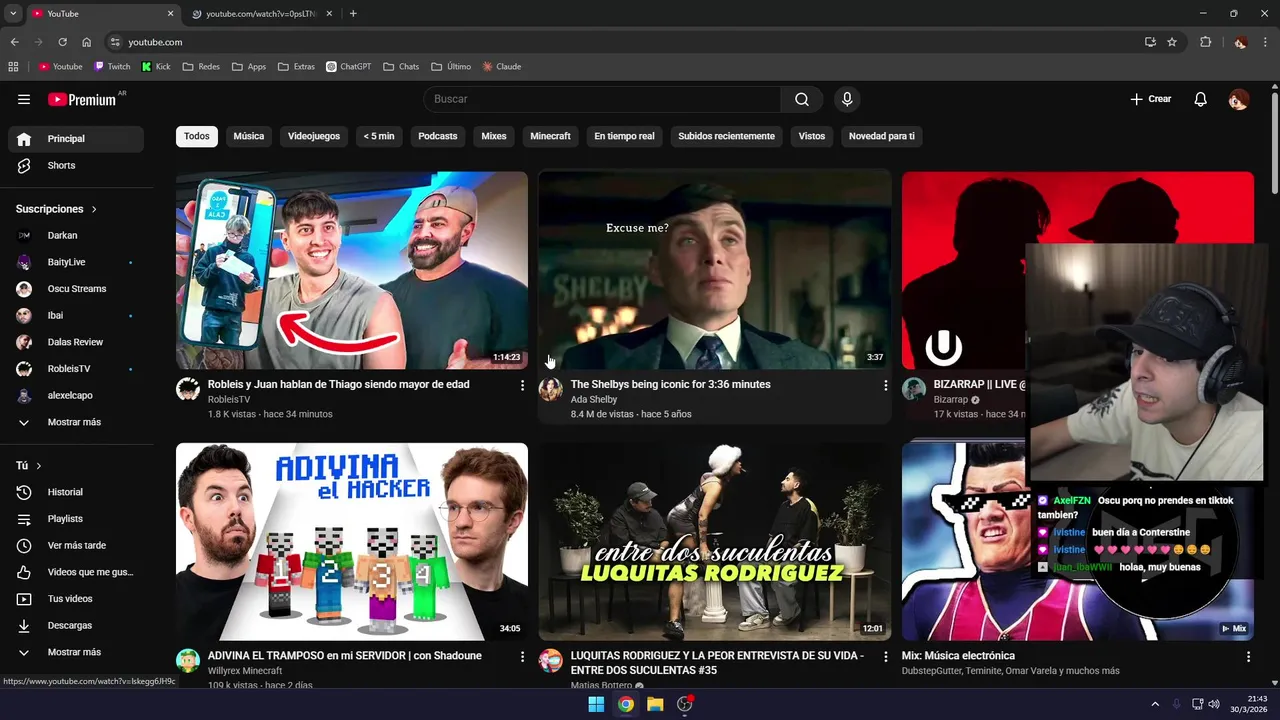The width and height of the screenshot is (1280, 720).
Task: Open options menu for Mix: Música electrónica
Action: 1248,657
